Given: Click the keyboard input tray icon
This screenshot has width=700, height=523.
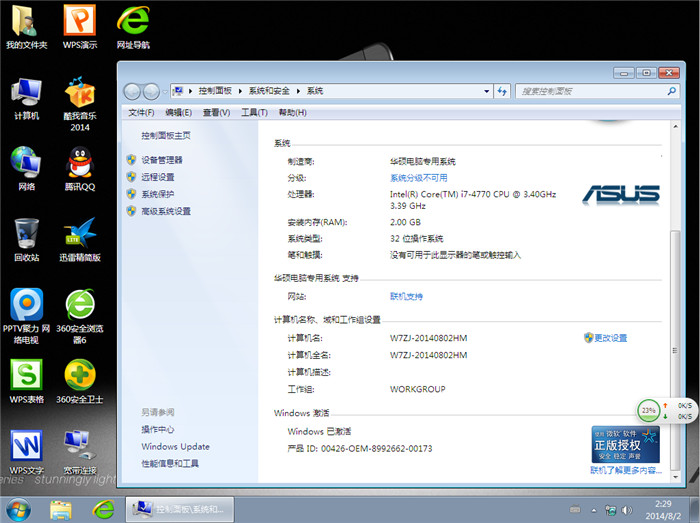Looking at the screenshot, I should (575, 509).
